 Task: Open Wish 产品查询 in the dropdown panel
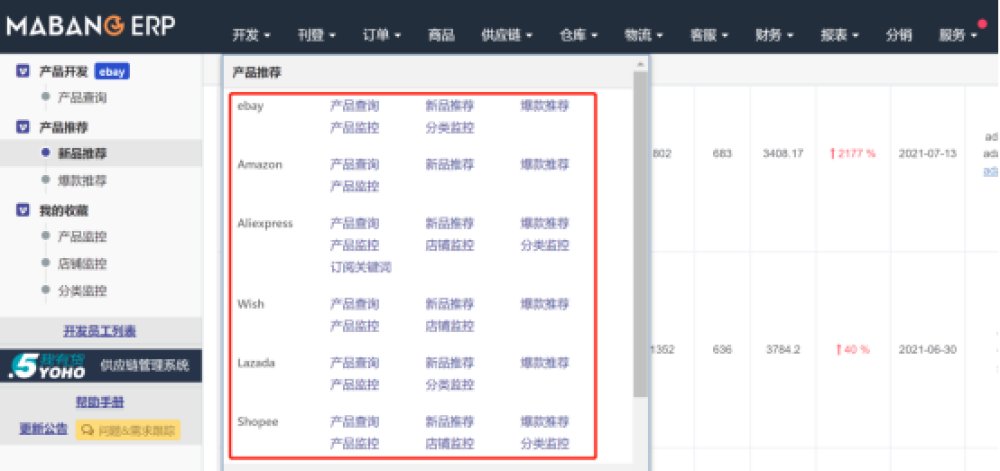355,304
